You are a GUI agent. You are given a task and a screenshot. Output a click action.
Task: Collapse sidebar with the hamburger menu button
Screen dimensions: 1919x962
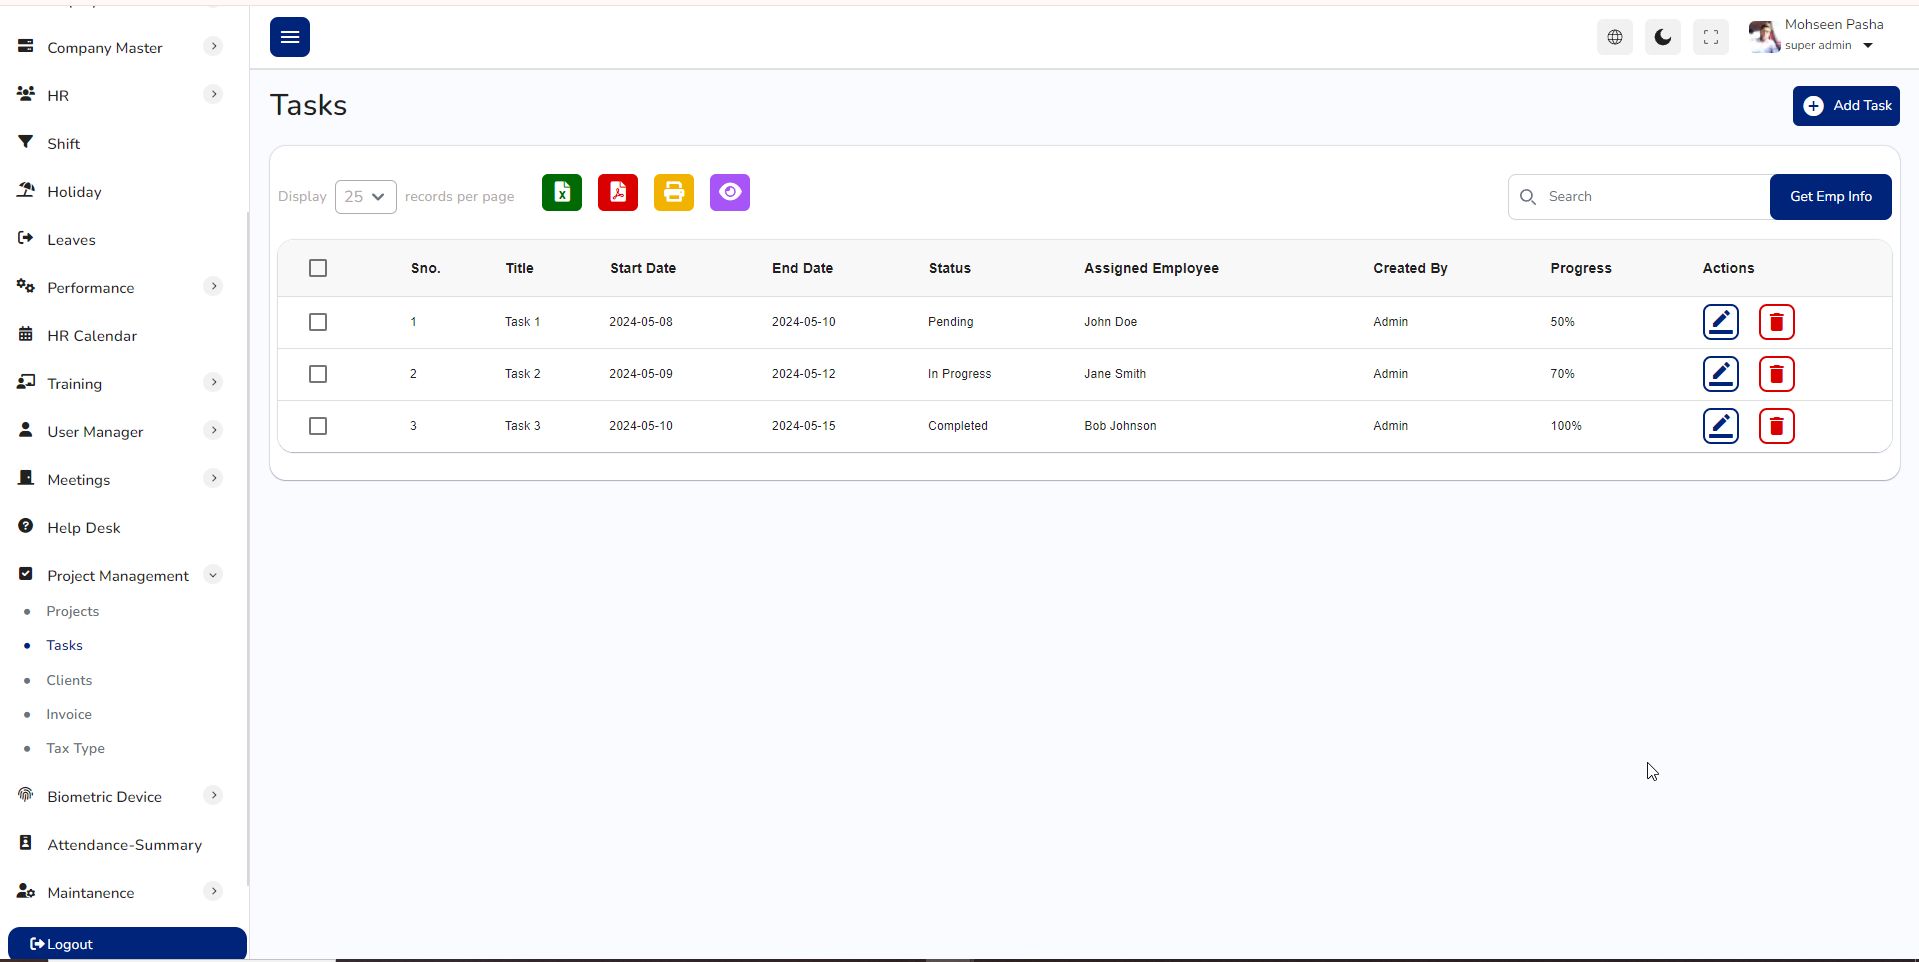tap(290, 37)
